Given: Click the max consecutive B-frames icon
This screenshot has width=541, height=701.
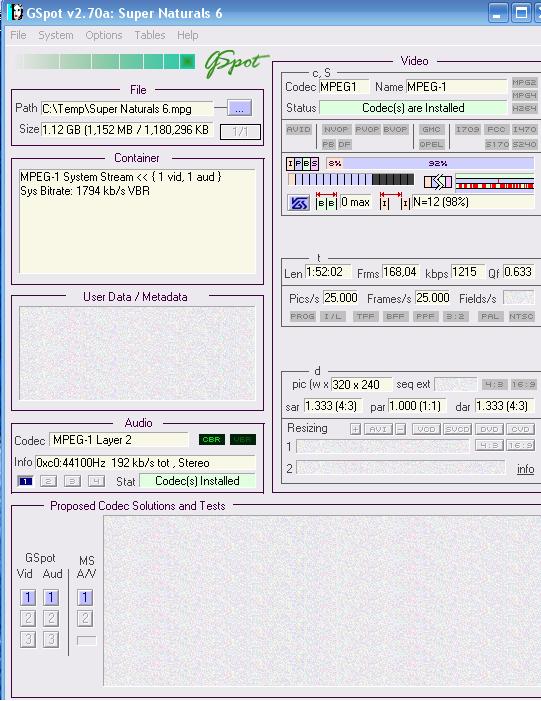Looking at the screenshot, I should point(326,201).
